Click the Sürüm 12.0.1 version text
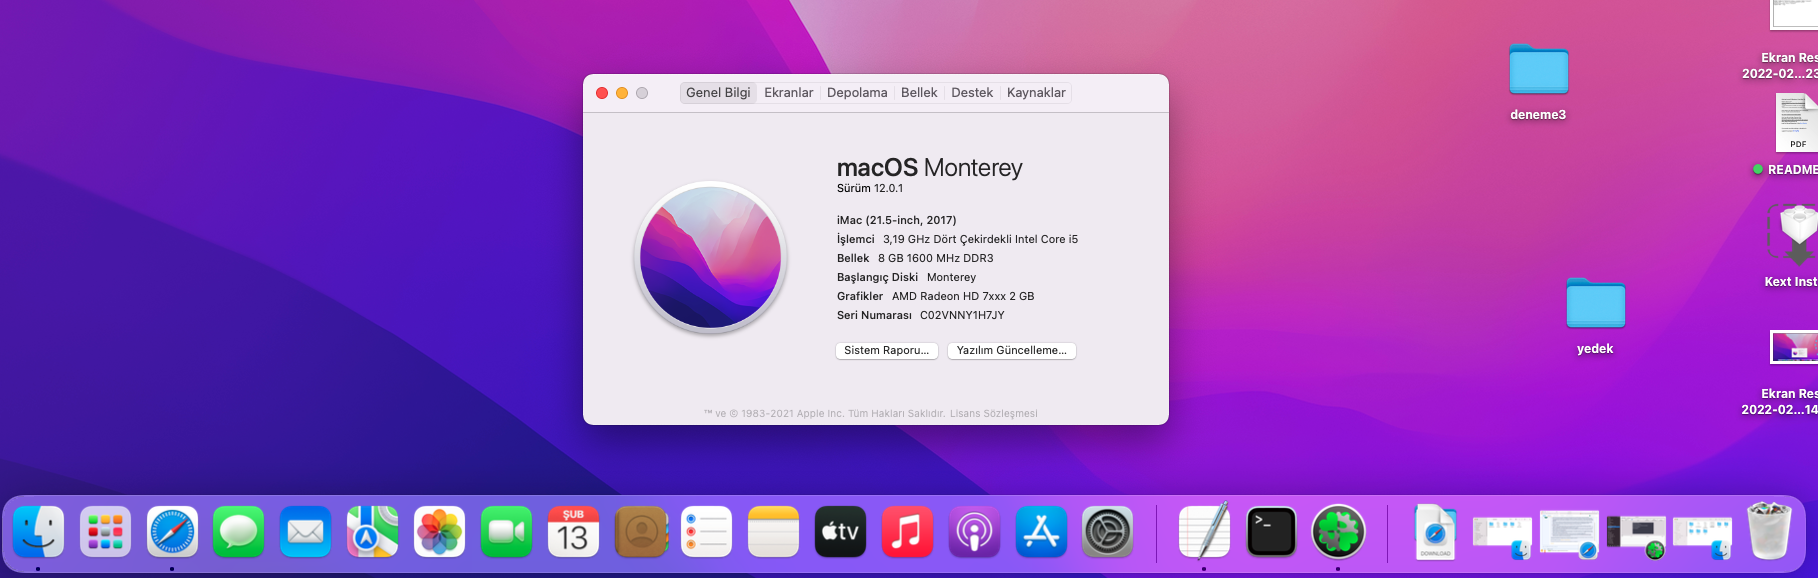 [x=870, y=188]
